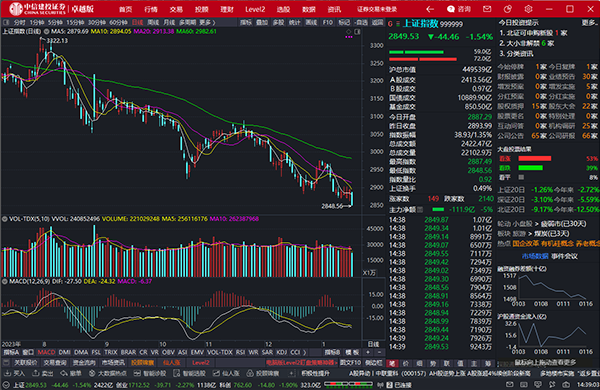Click 证券交易未登录 login link

point(377,9)
